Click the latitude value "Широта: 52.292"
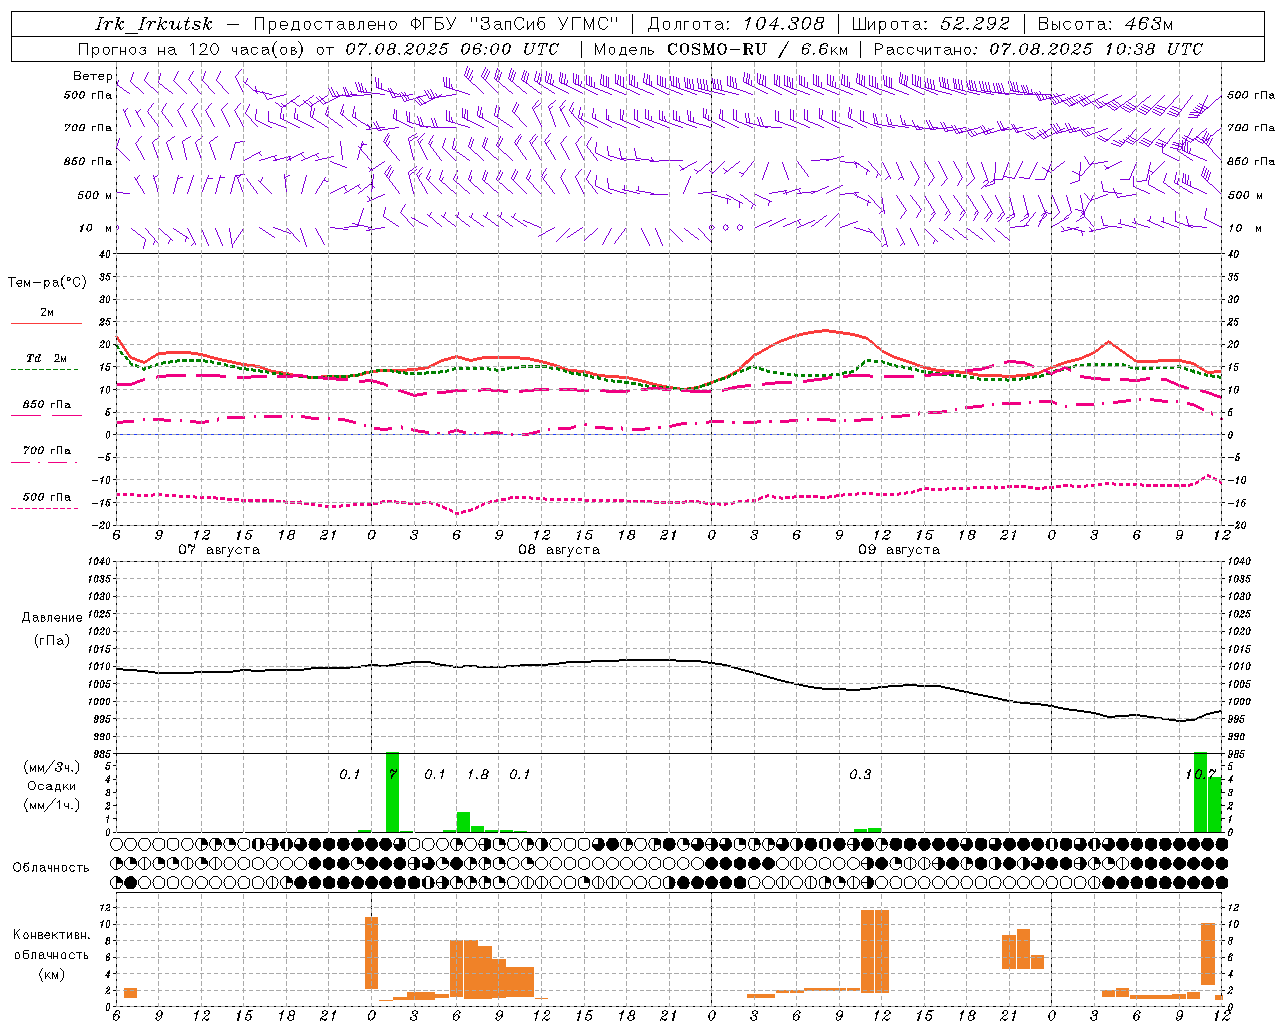This screenshot has width=1280, height=1024. (x=931, y=24)
